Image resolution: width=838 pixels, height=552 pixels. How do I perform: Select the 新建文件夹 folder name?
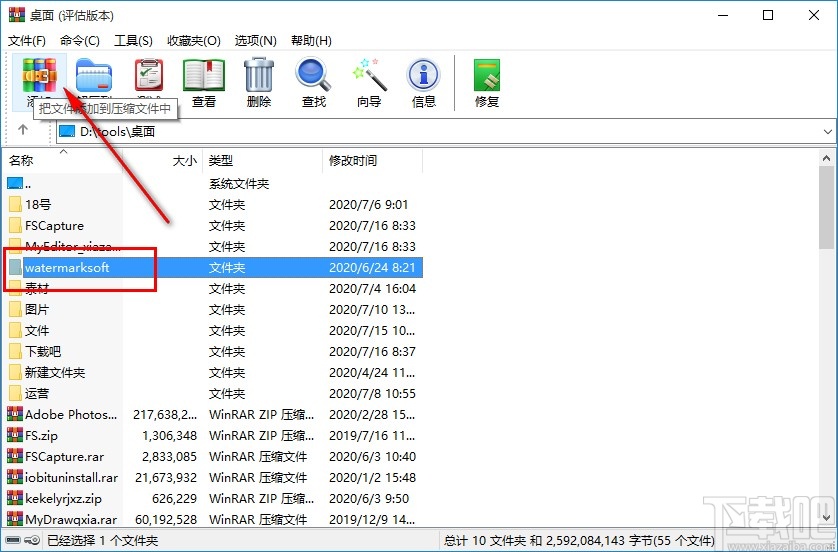pyautogui.click(x=55, y=372)
